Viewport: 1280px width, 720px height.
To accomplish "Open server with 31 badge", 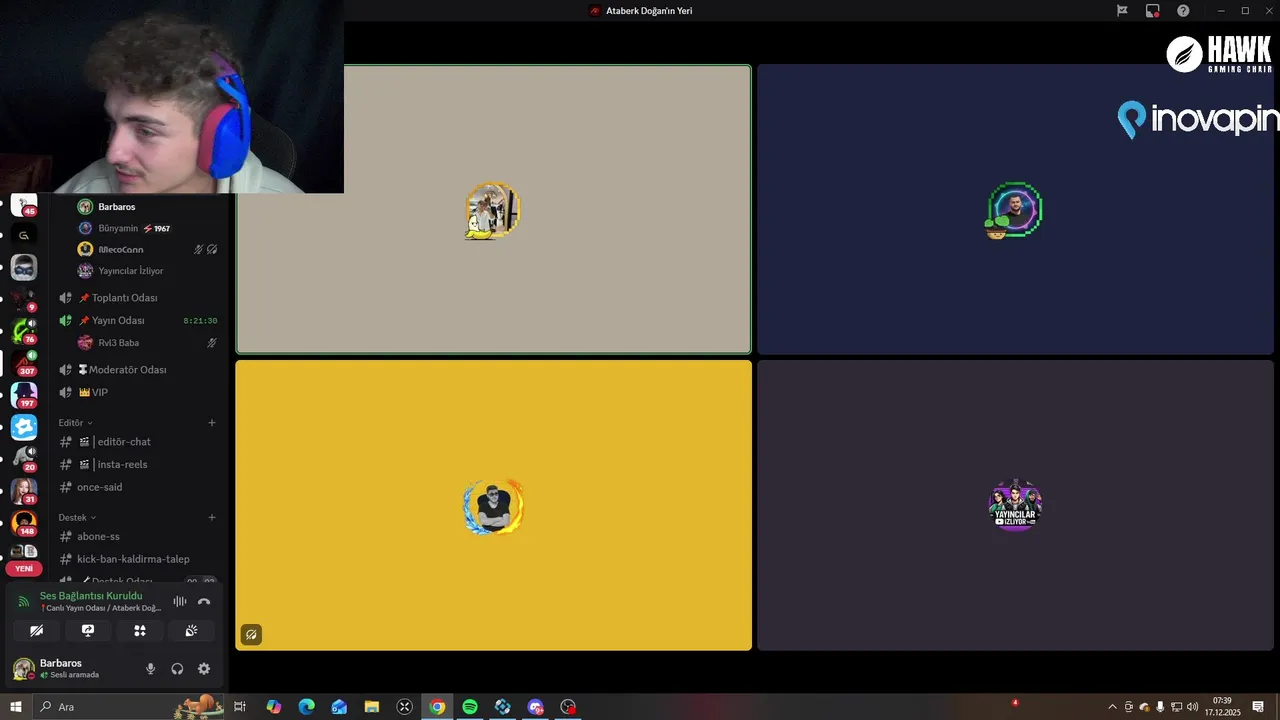I will click(24, 491).
